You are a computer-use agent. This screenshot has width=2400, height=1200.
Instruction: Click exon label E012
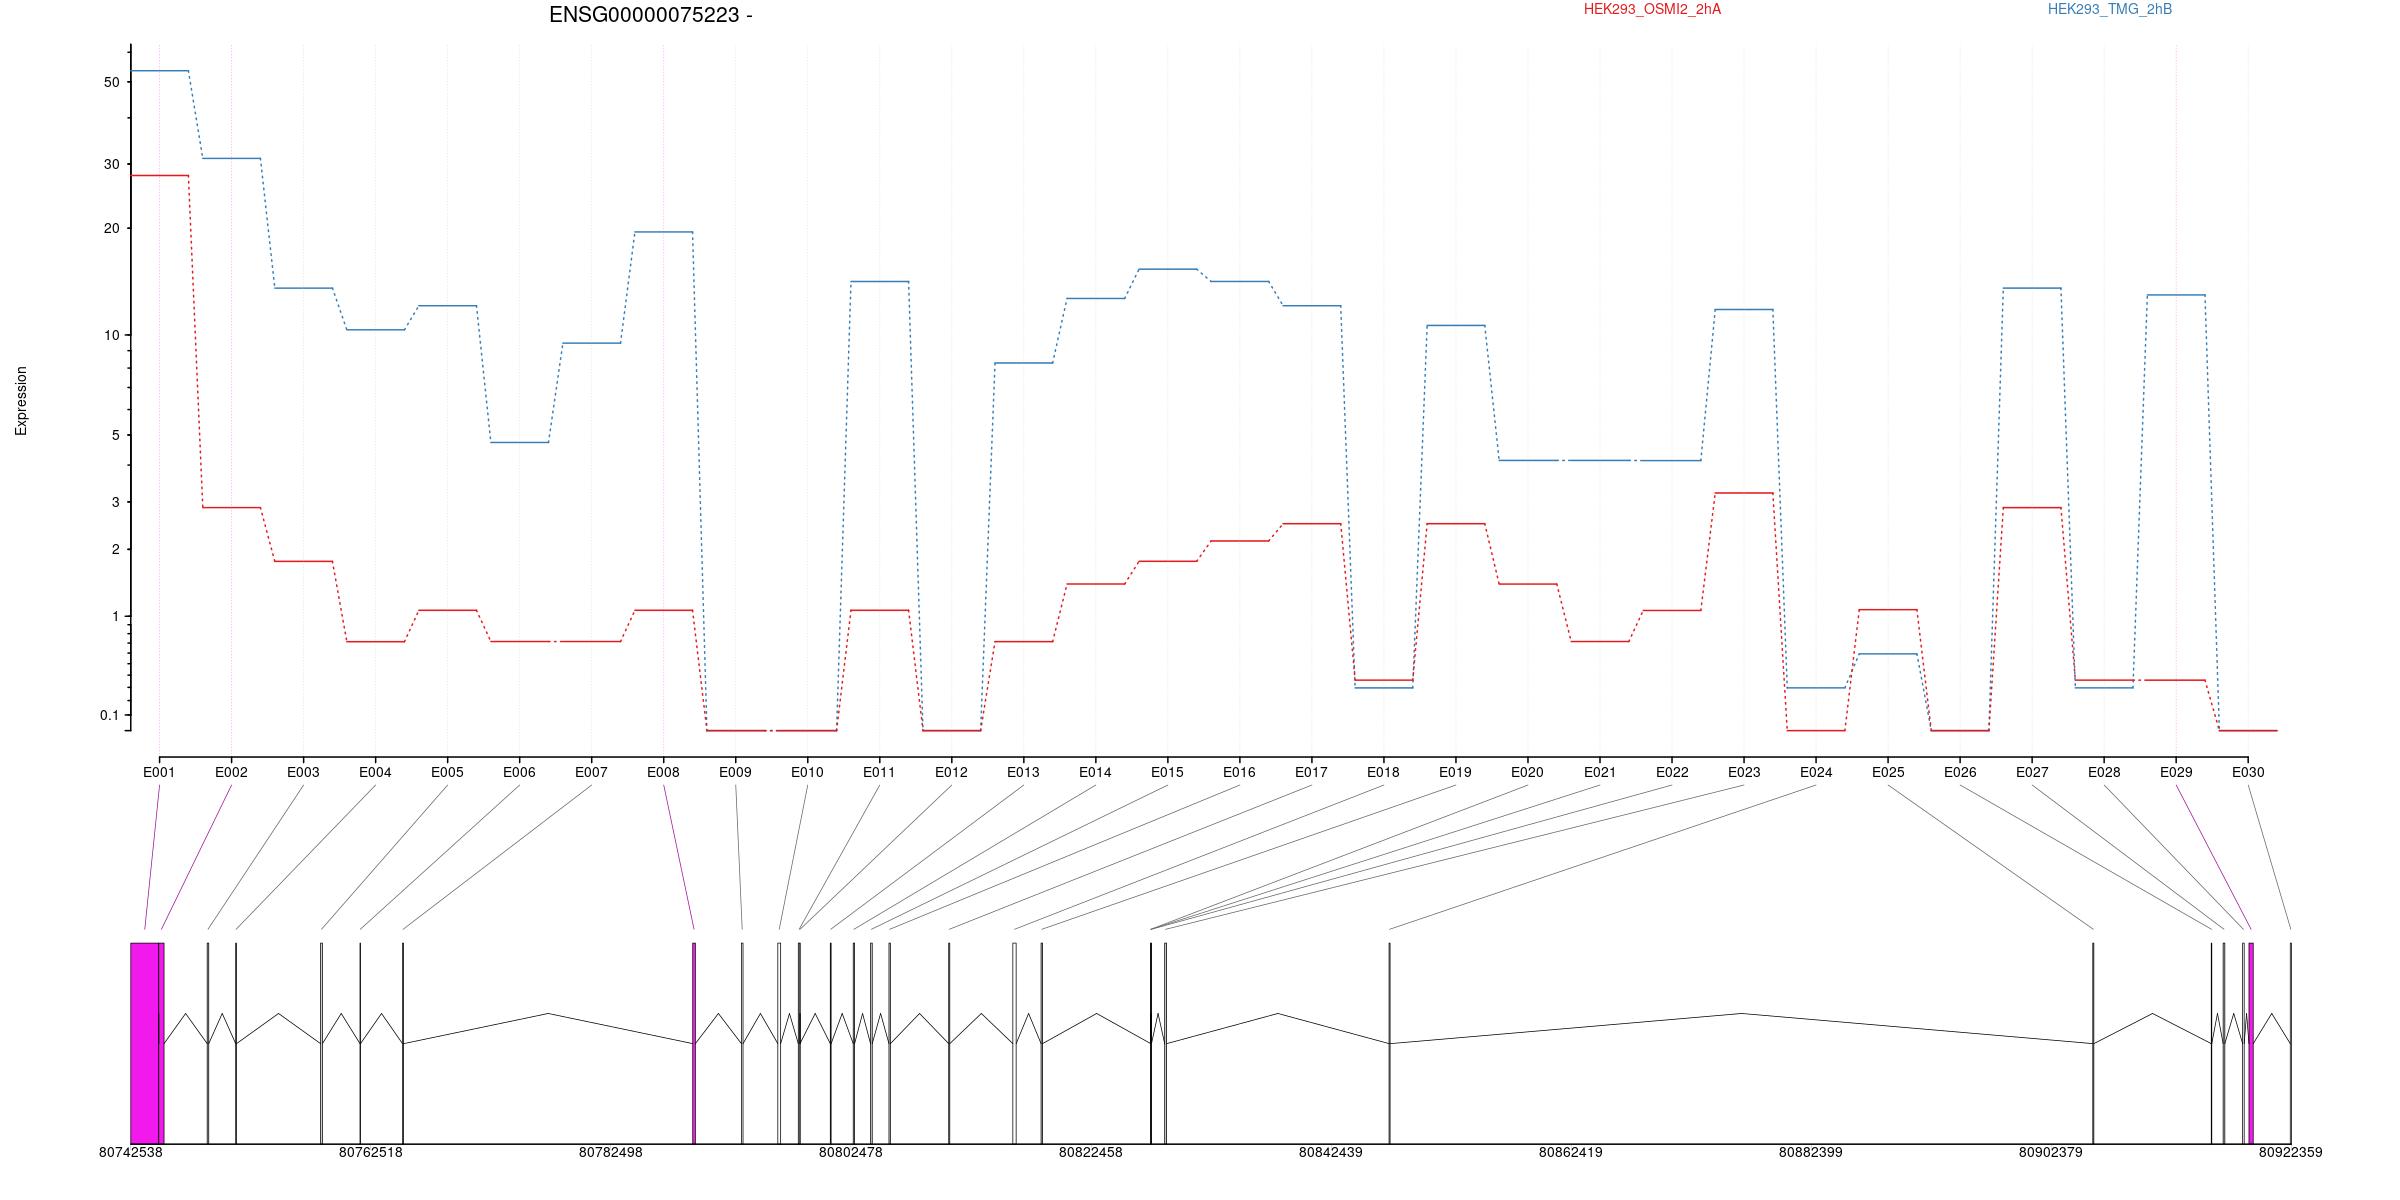pos(951,772)
